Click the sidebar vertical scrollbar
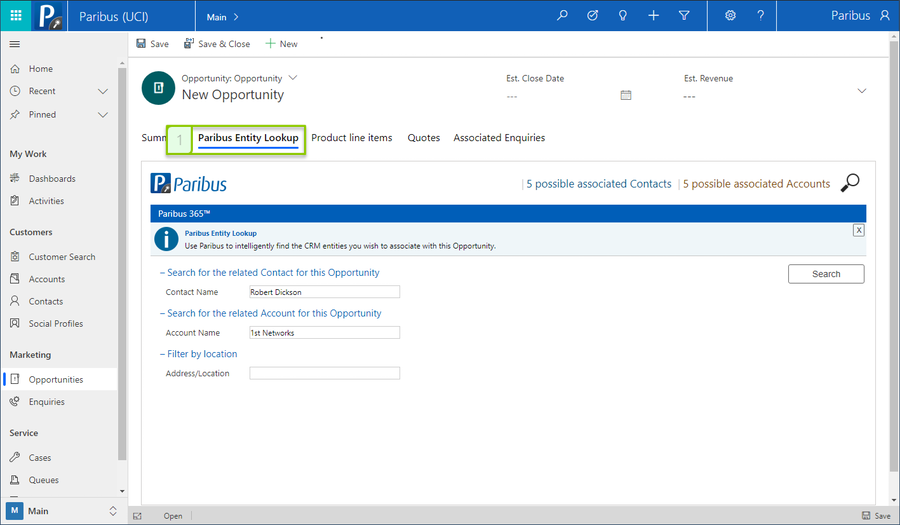The width and height of the screenshot is (900, 525). (x=122, y=264)
